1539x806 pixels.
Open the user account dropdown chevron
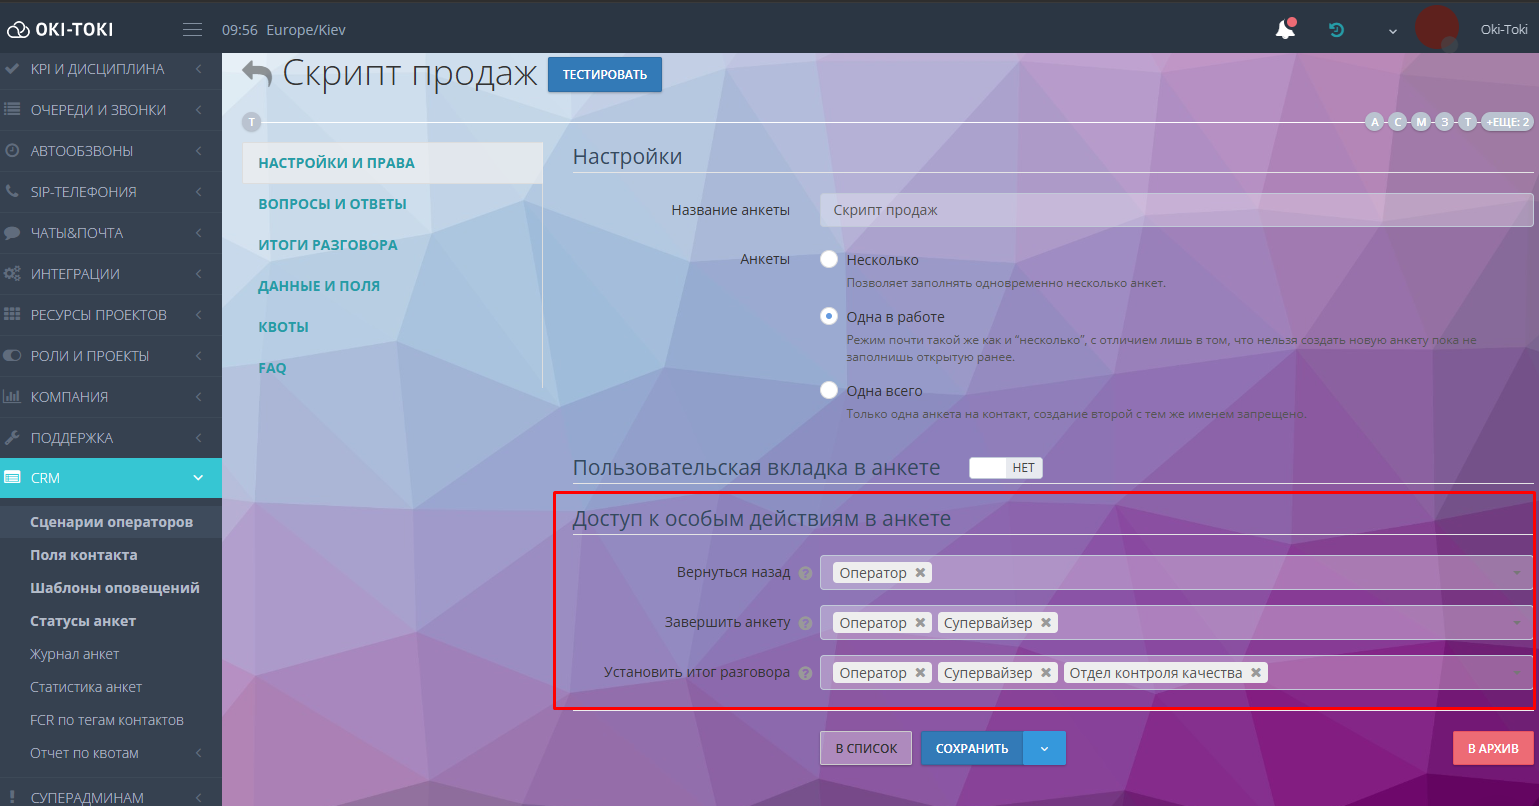click(1392, 31)
